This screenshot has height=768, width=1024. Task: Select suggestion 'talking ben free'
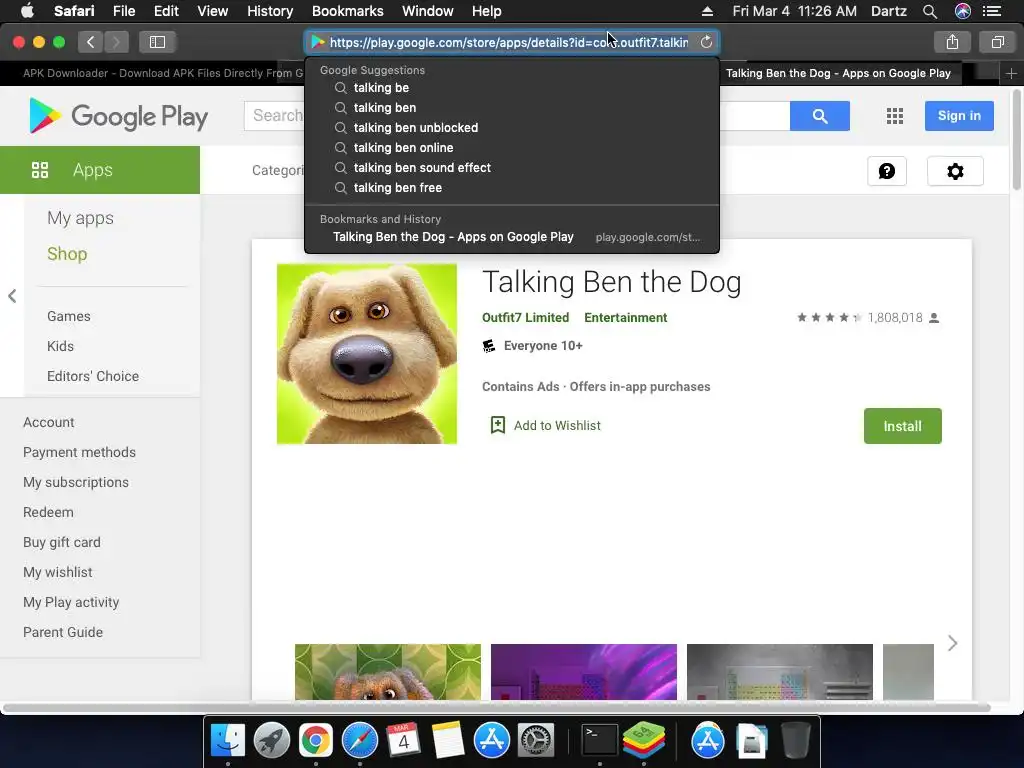tap(512, 188)
